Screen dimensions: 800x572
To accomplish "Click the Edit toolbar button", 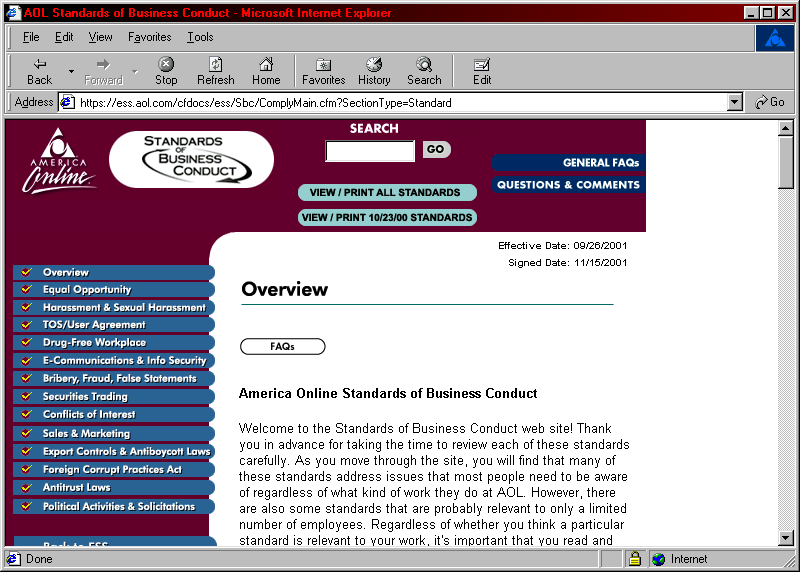I will coord(482,71).
